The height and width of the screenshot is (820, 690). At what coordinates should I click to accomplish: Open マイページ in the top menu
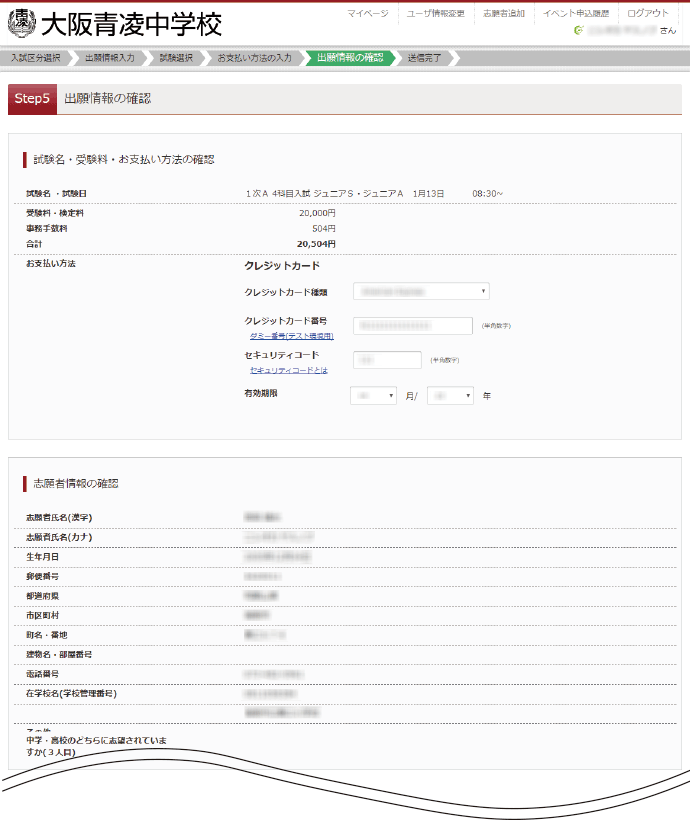[368, 13]
